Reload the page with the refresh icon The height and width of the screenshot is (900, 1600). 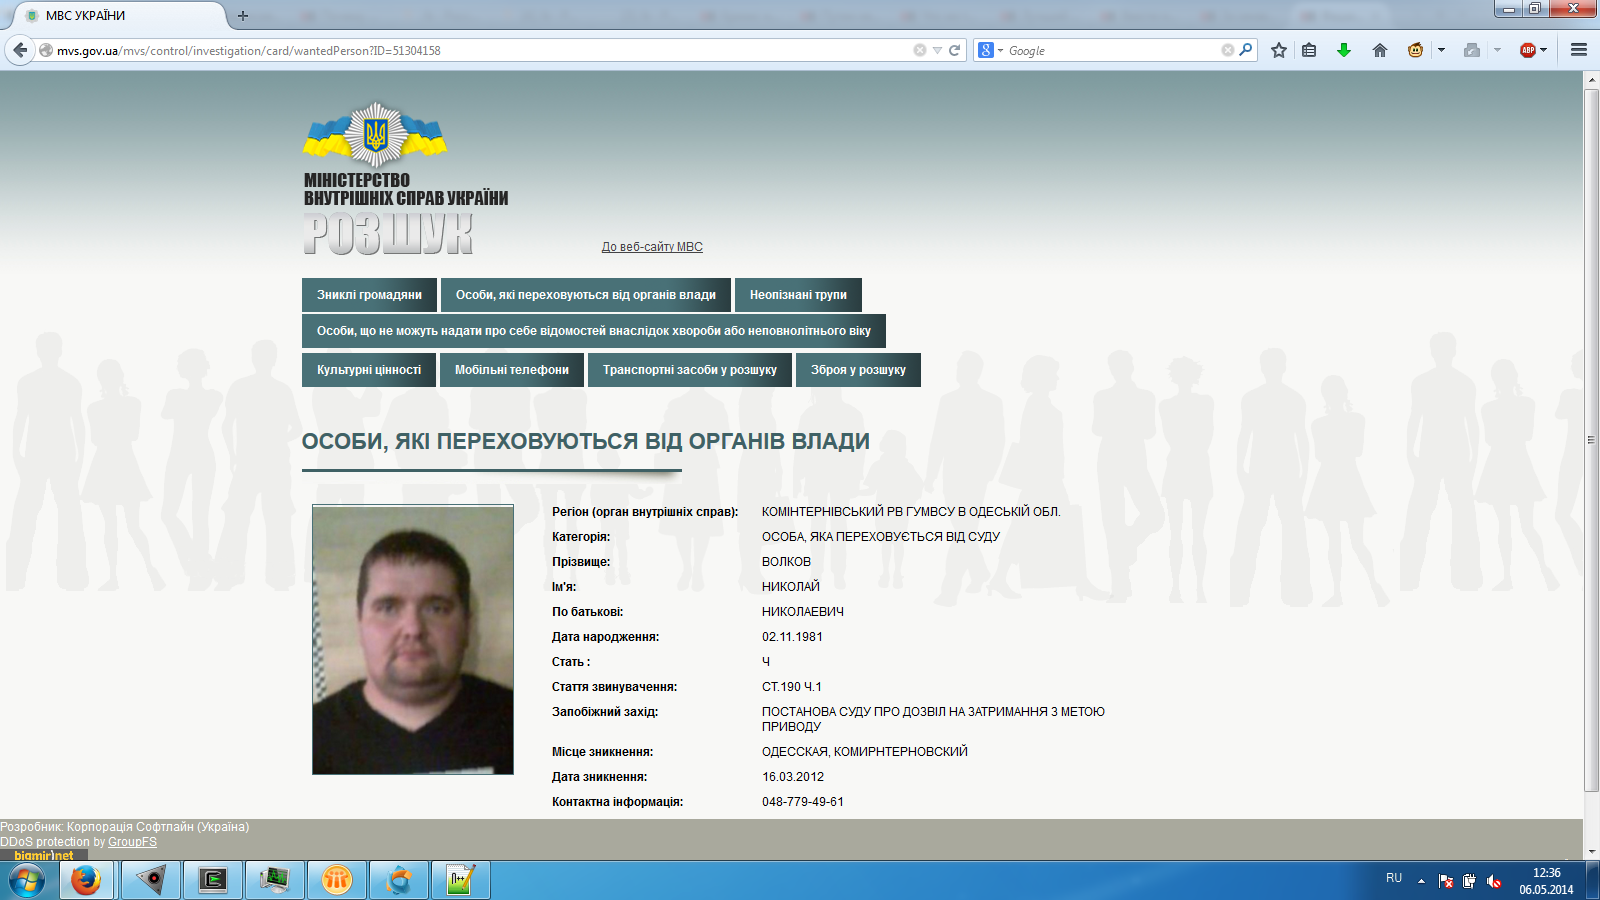tap(955, 50)
